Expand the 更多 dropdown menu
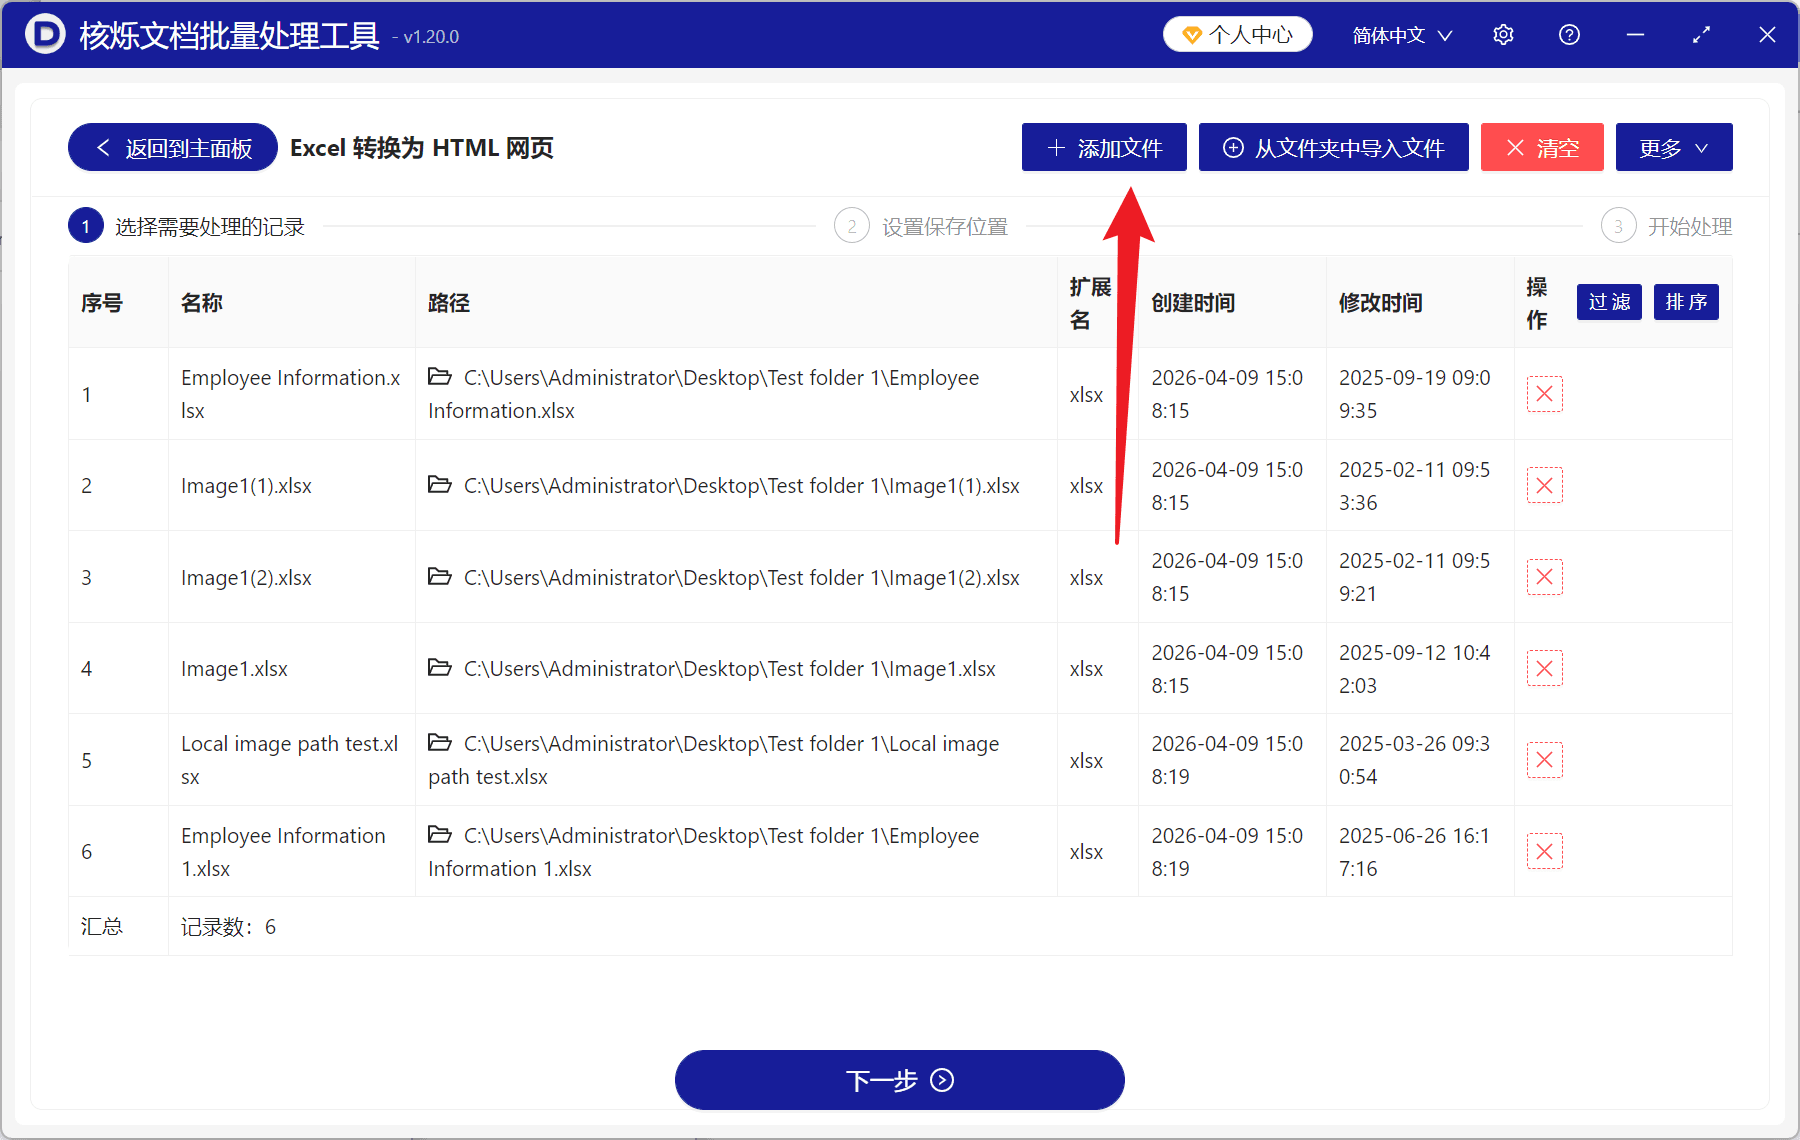Viewport: 1800px width, 1140px height. (1673, 147)
